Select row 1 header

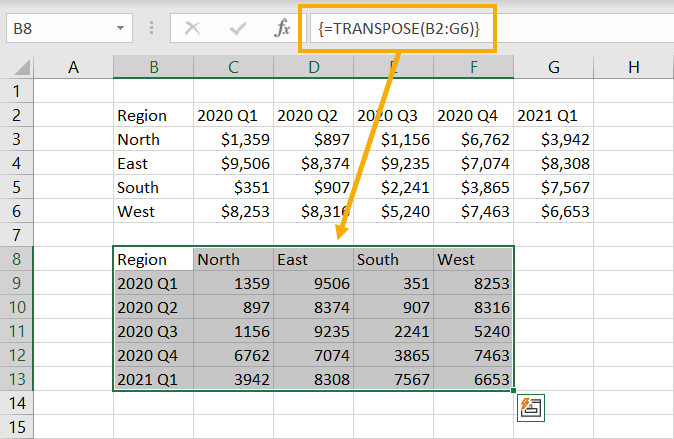tap(16, 91)
